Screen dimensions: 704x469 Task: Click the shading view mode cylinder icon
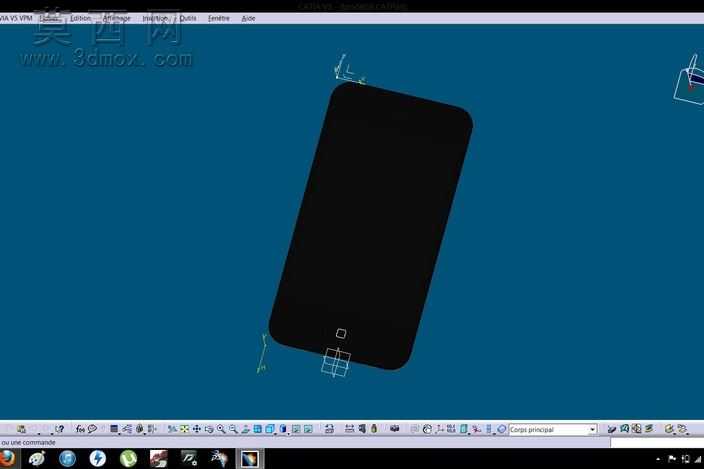(283, 429)
